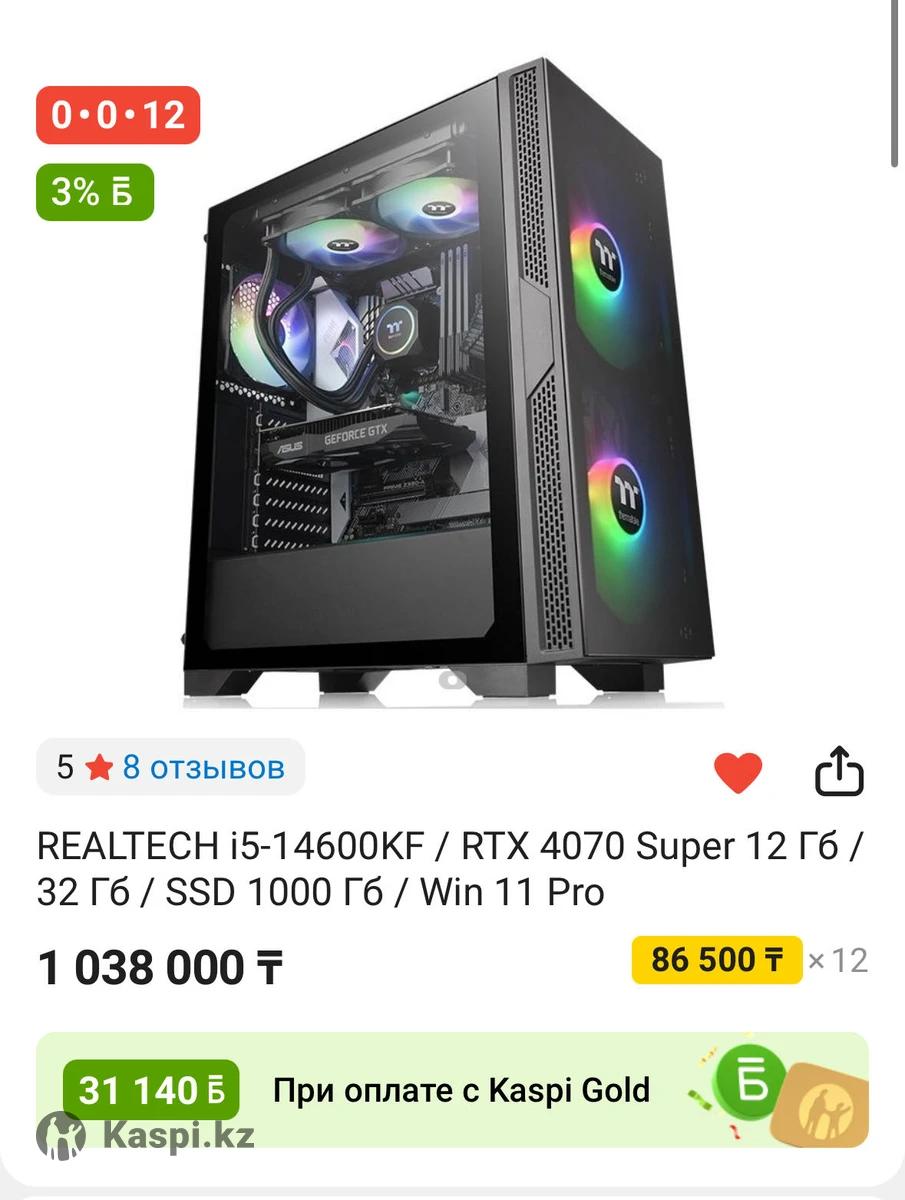
Task: Click the red star rating icon
Action: coord(99,768)
